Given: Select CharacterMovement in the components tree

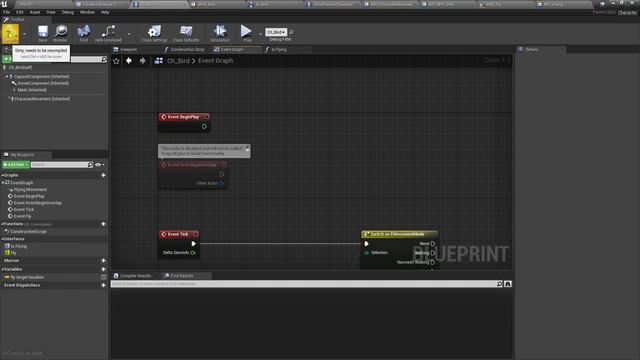Looking at the screenshot, I should pos(42,99).
